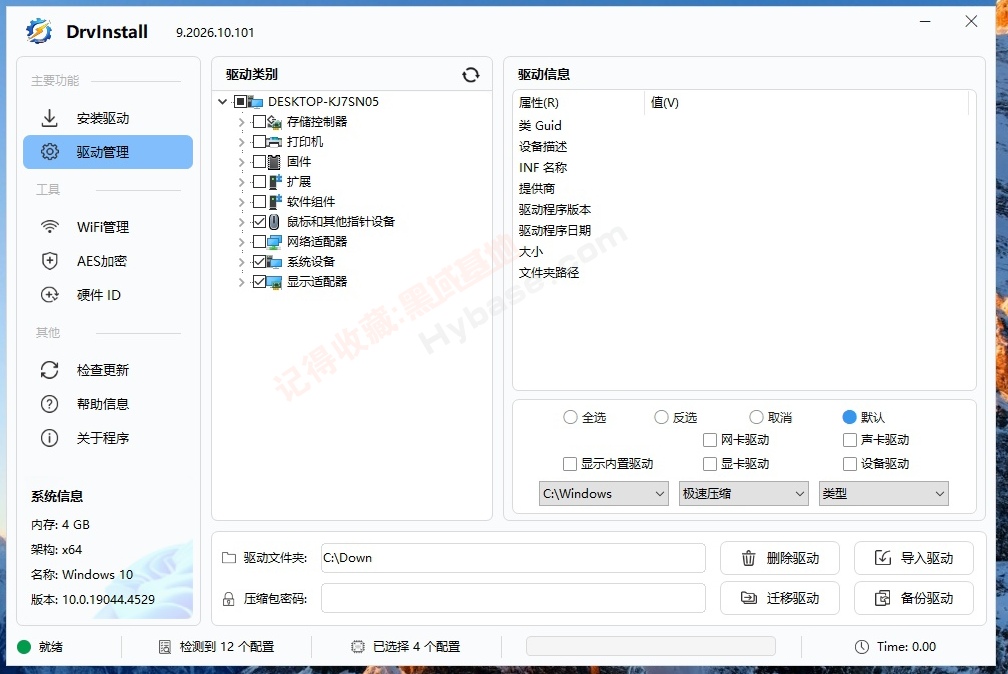Click the 压缩包密码 input field
The image size is (1008, 674).
point(513,598)
